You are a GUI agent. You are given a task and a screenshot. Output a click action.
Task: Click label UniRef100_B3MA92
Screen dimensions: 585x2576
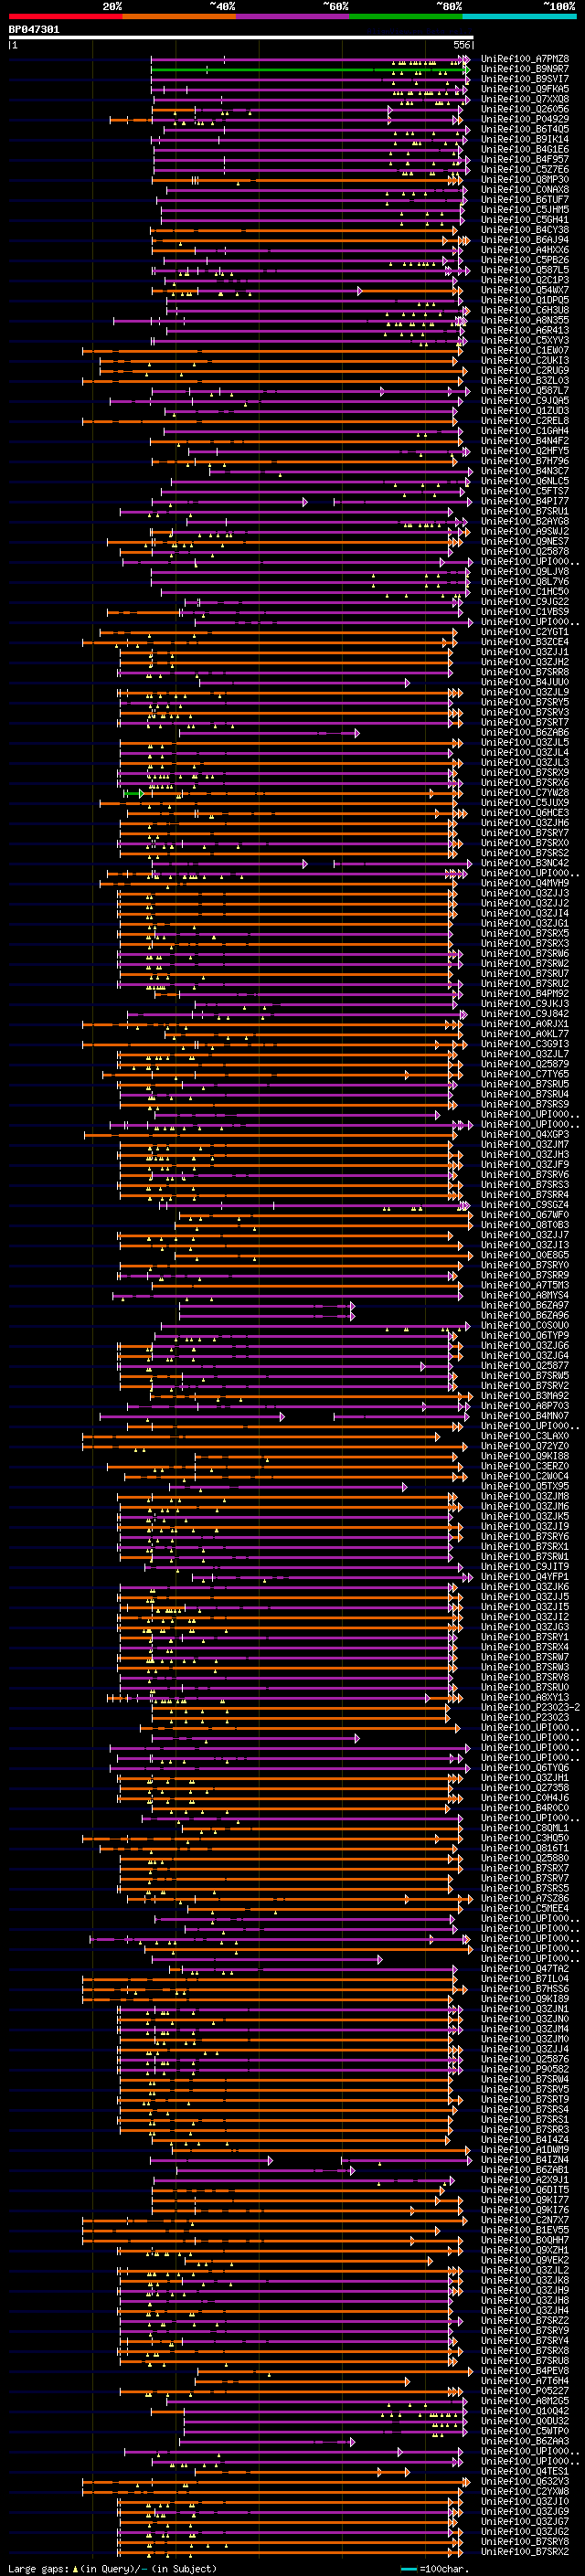[x=525, y=1395]
